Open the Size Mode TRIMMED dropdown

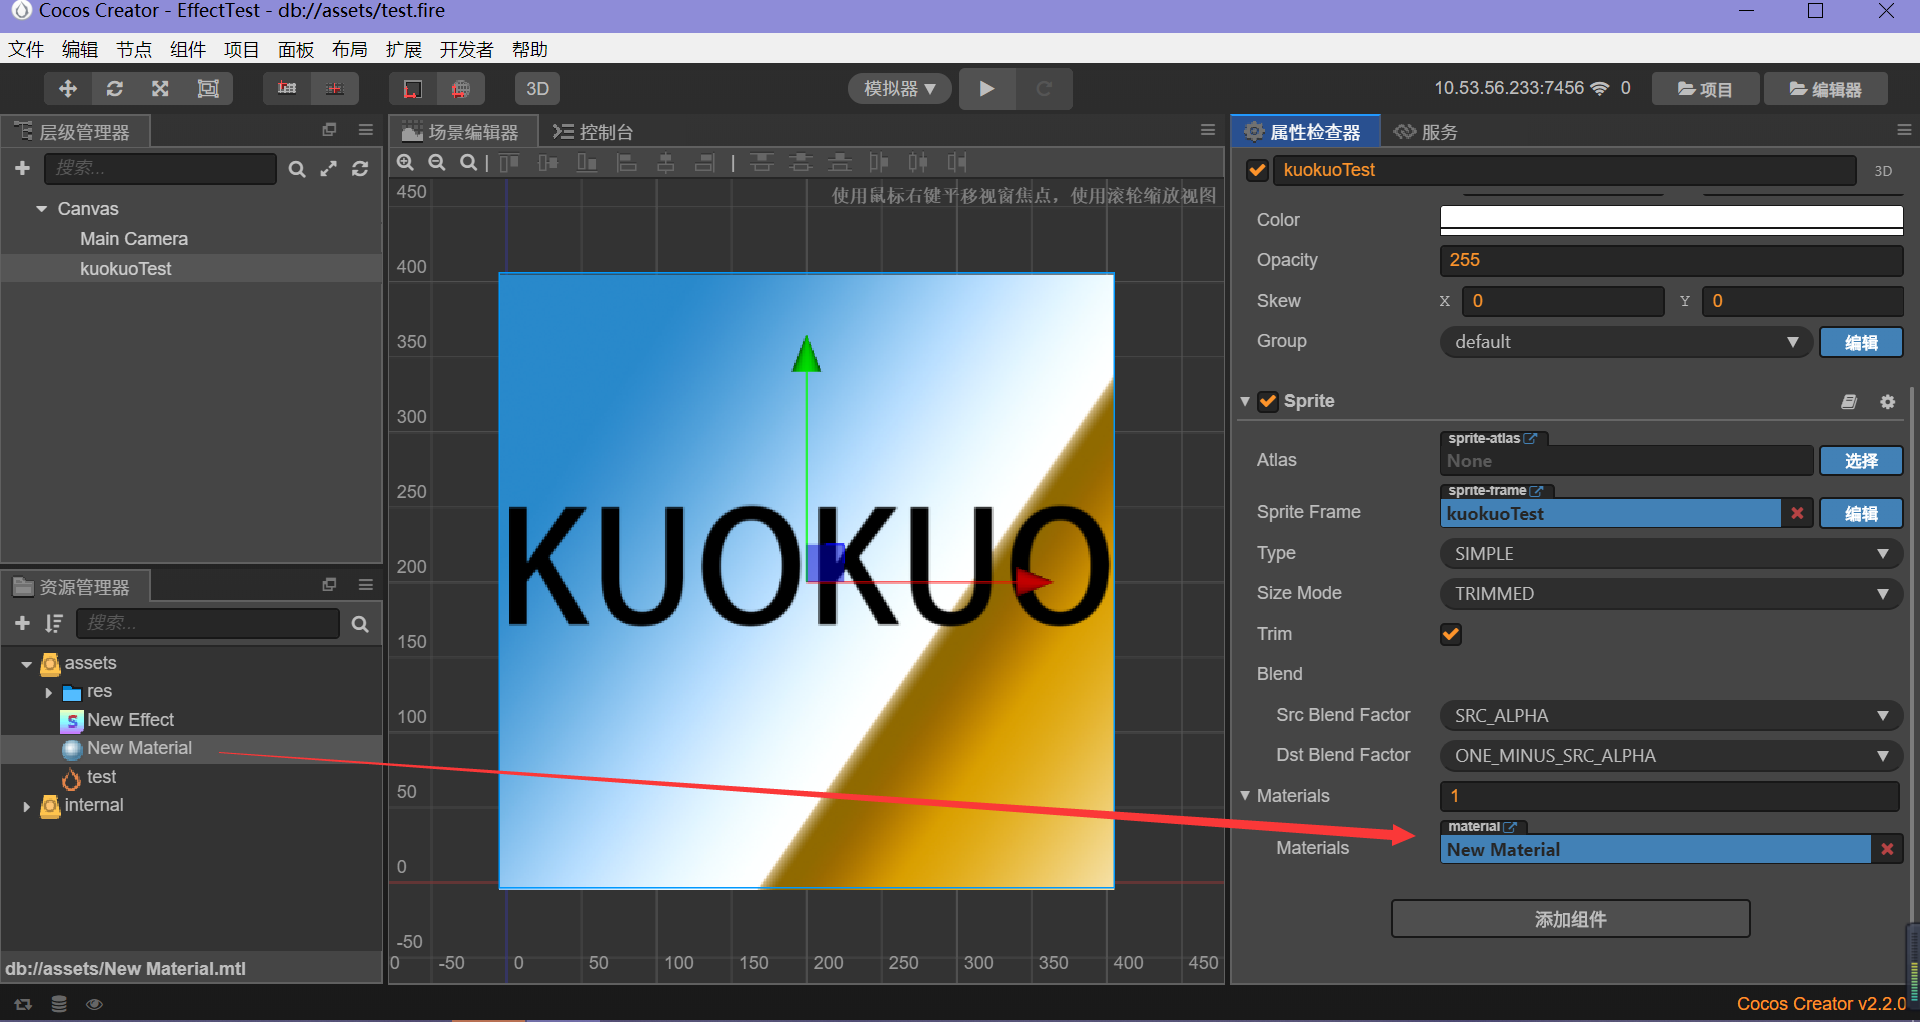(1671, 594)
